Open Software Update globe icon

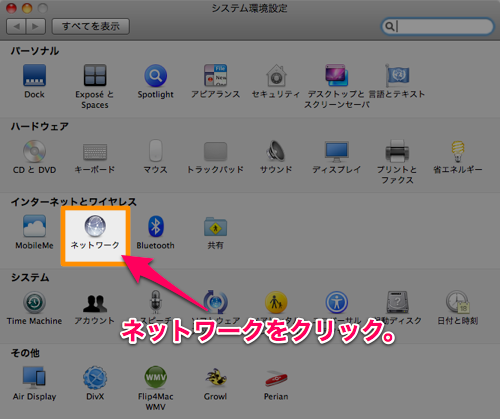216,302
